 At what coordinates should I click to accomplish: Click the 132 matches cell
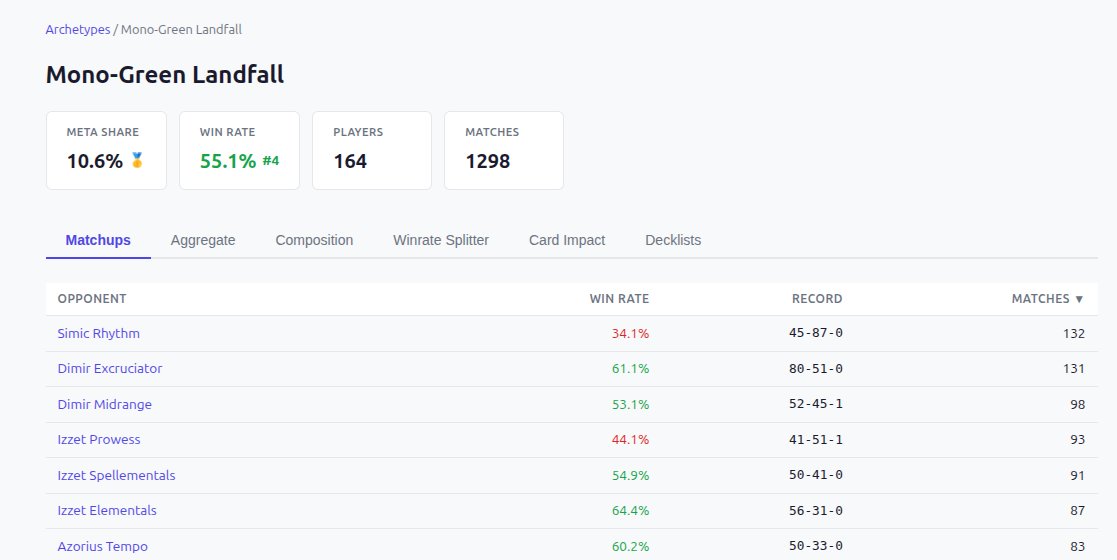click(1074, 333)
